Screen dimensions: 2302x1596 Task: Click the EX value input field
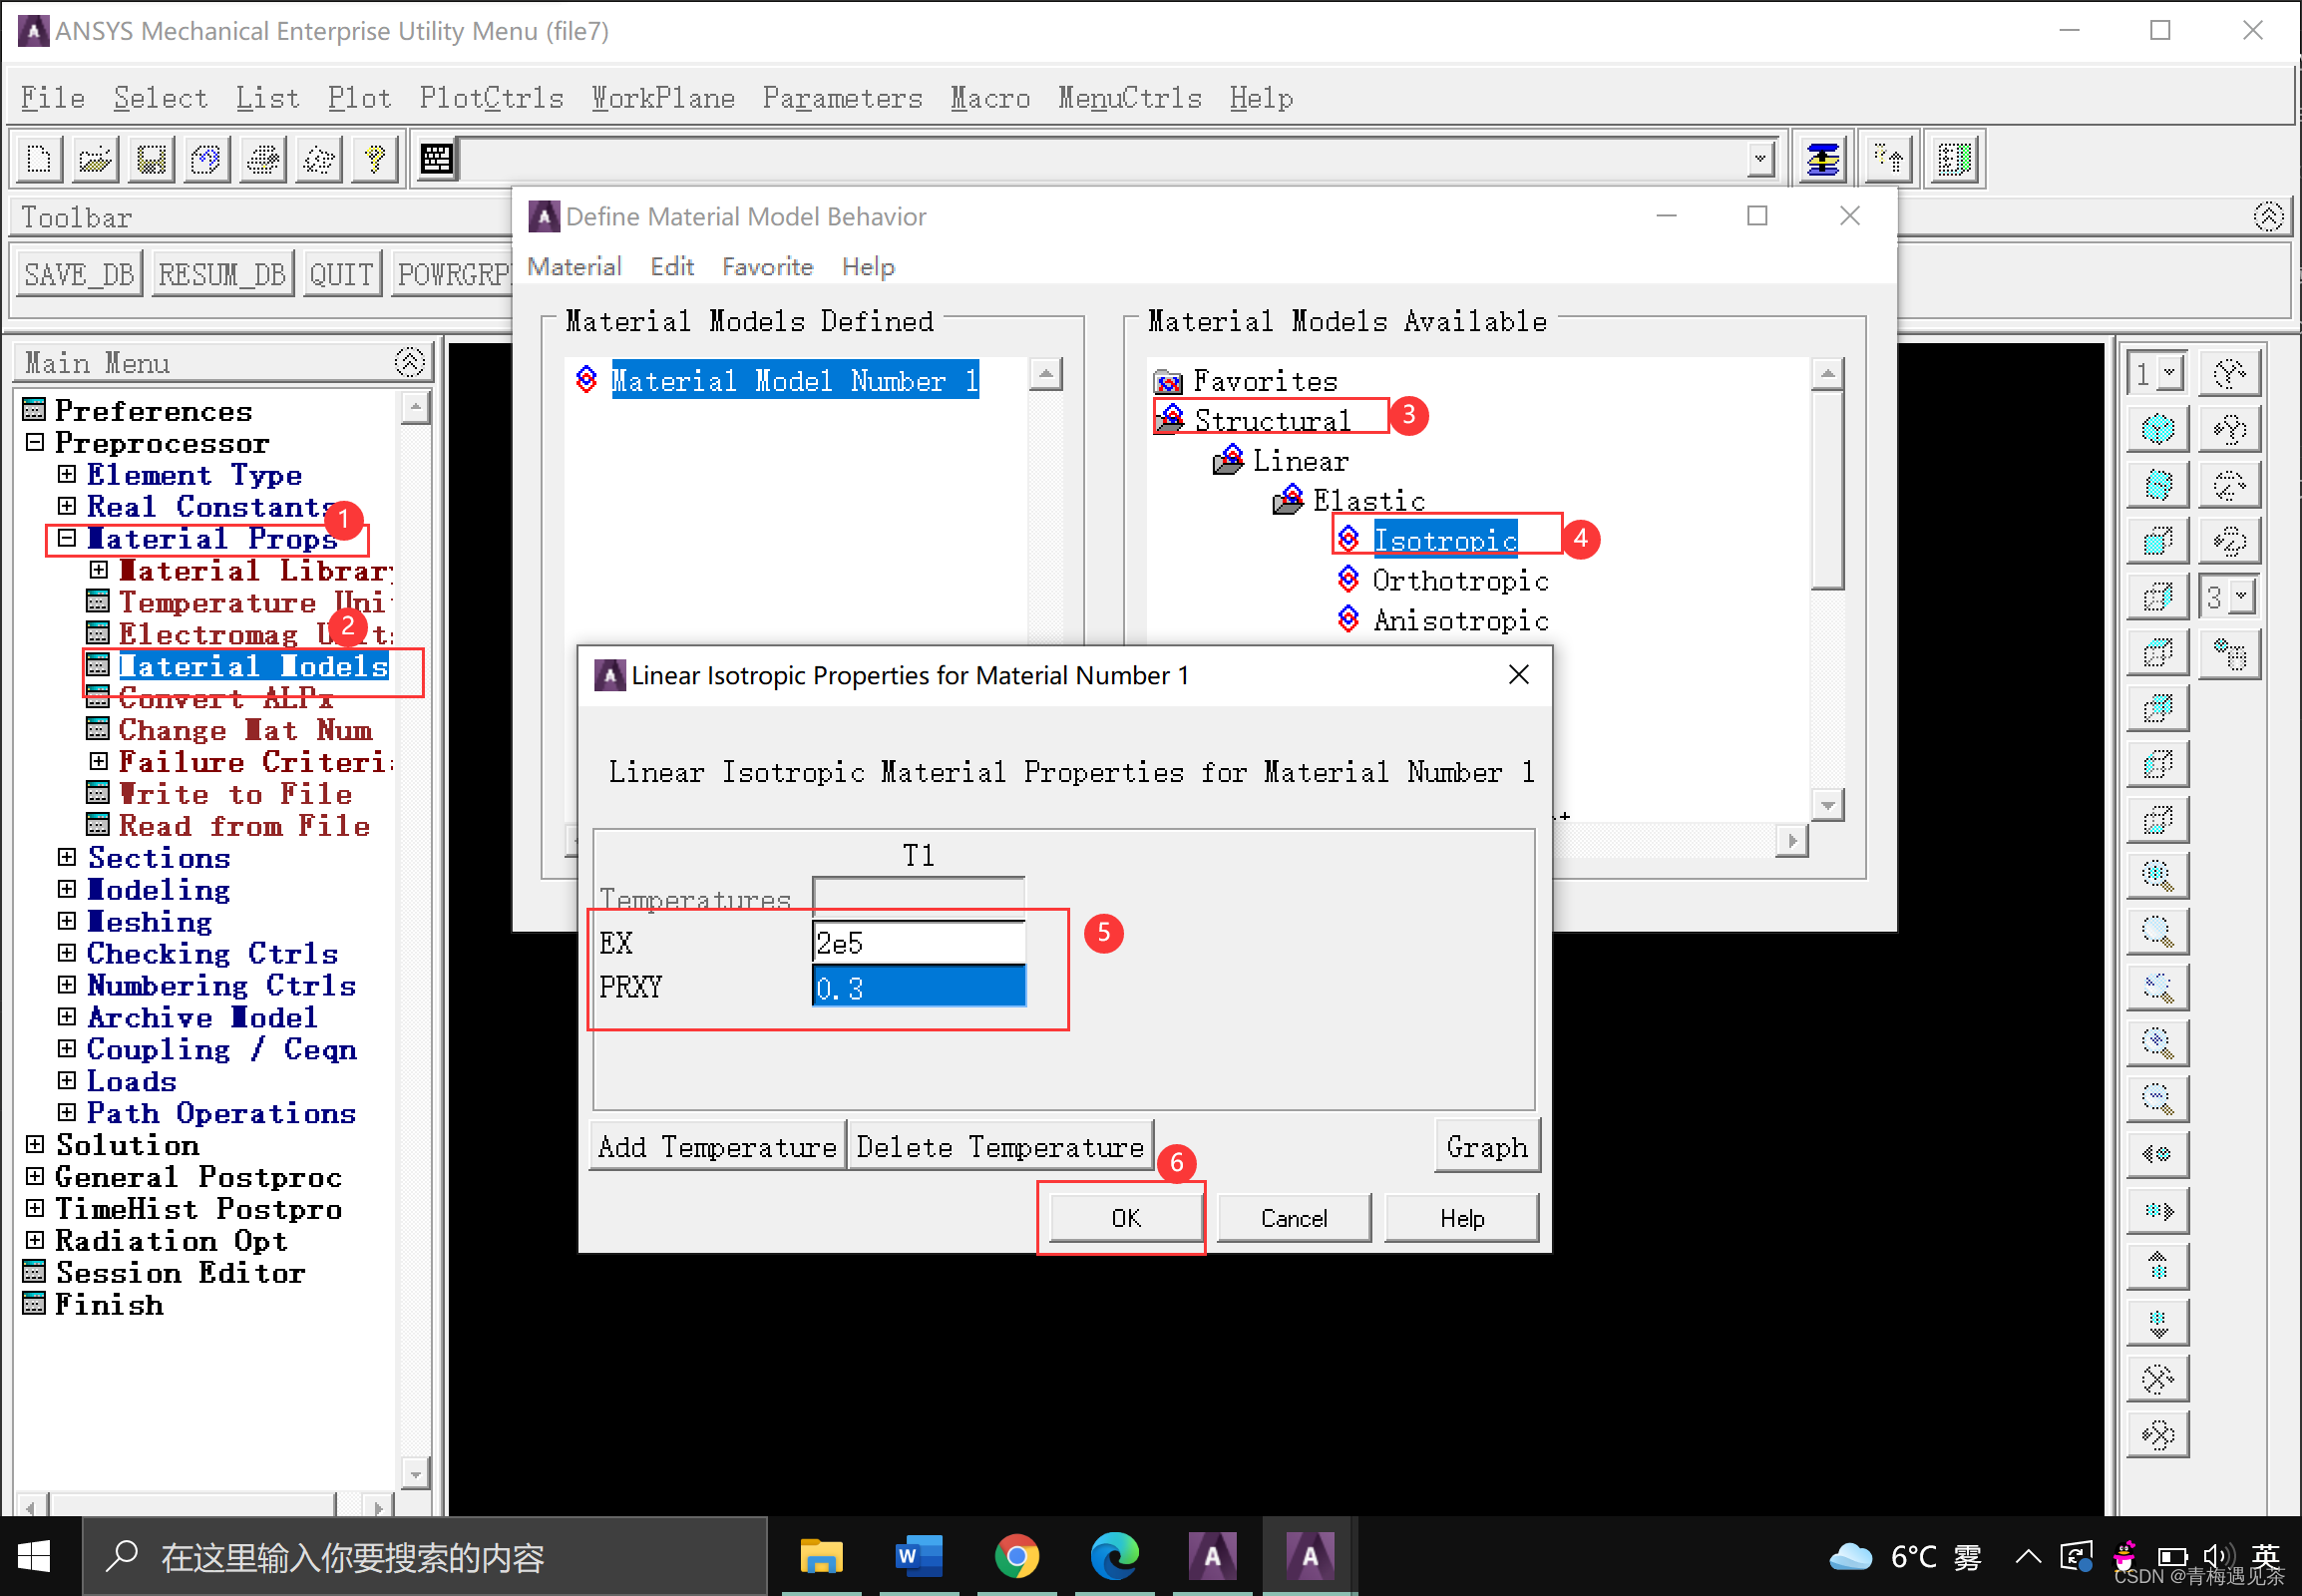918,943
